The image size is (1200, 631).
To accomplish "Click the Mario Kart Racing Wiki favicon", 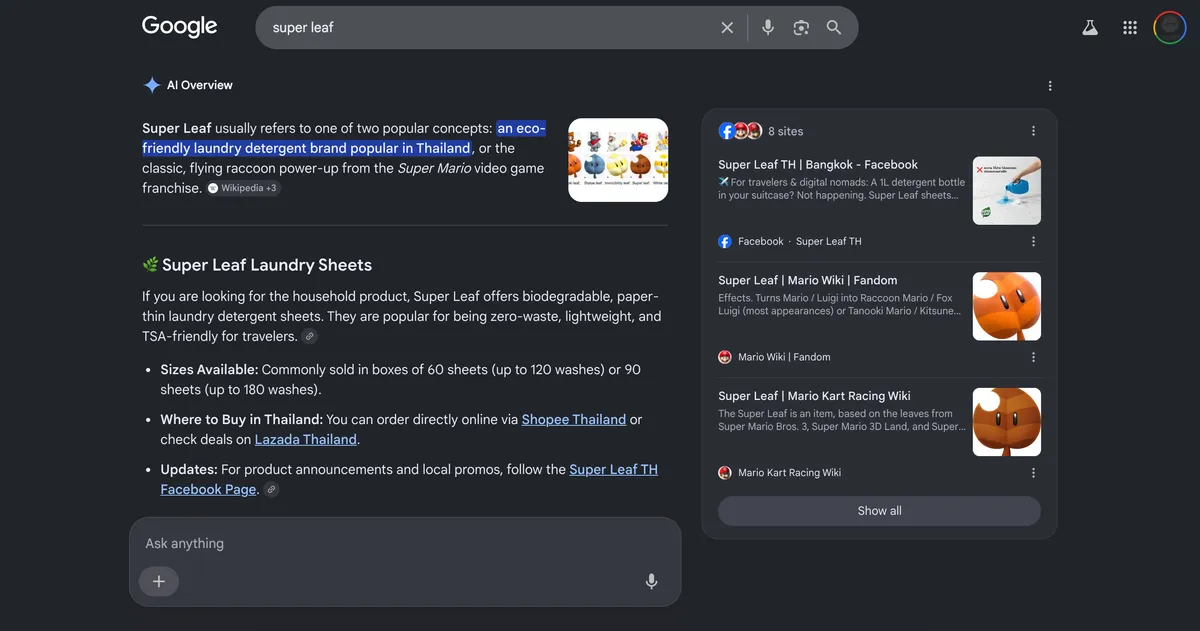I will (725, 473).
